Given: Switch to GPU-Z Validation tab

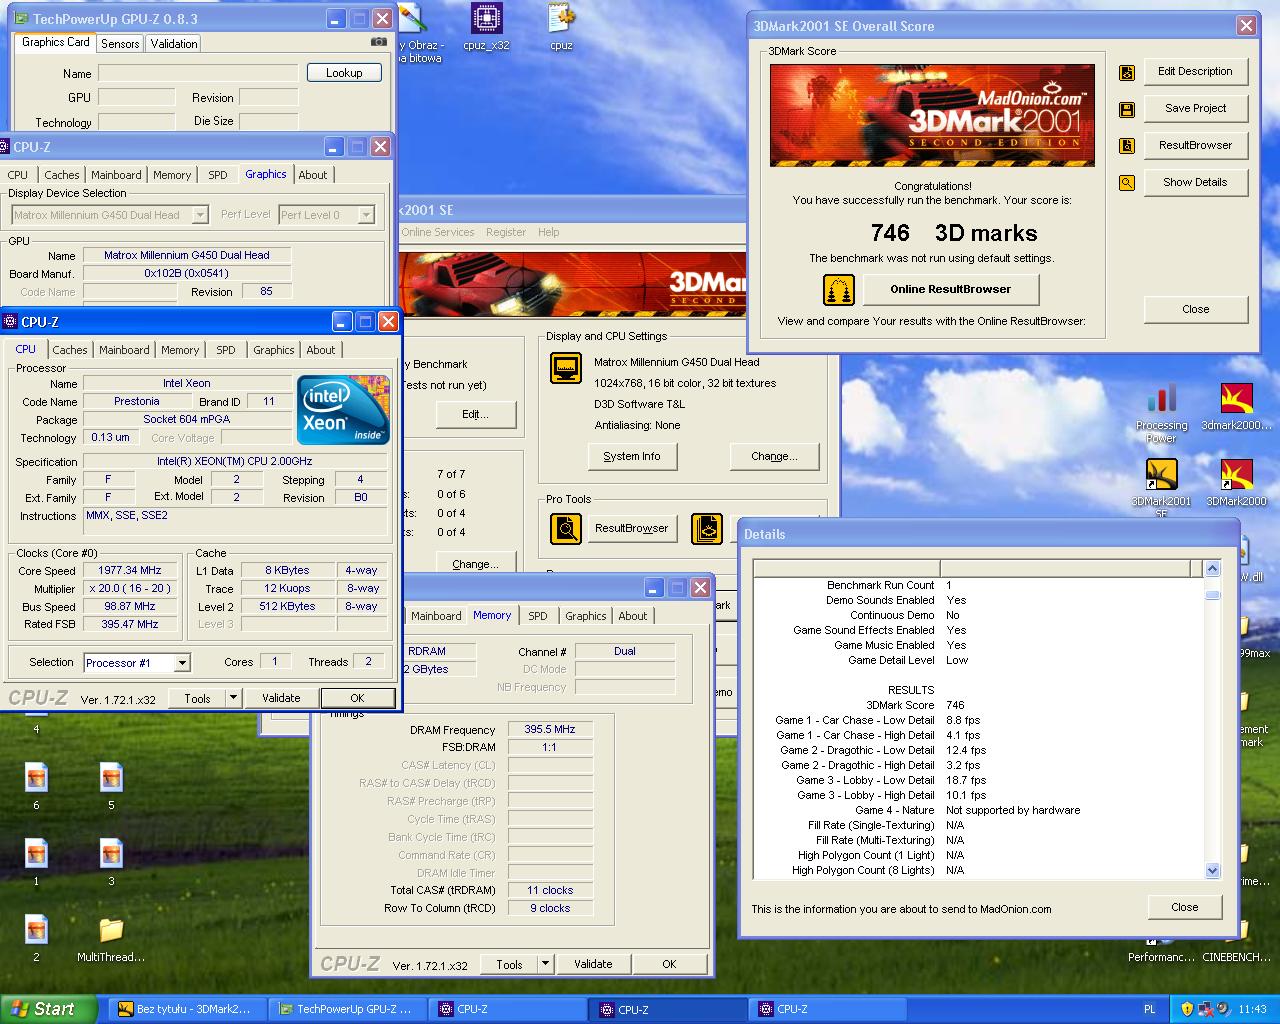Looking at the screenshot, I should (x=174, y=44).
